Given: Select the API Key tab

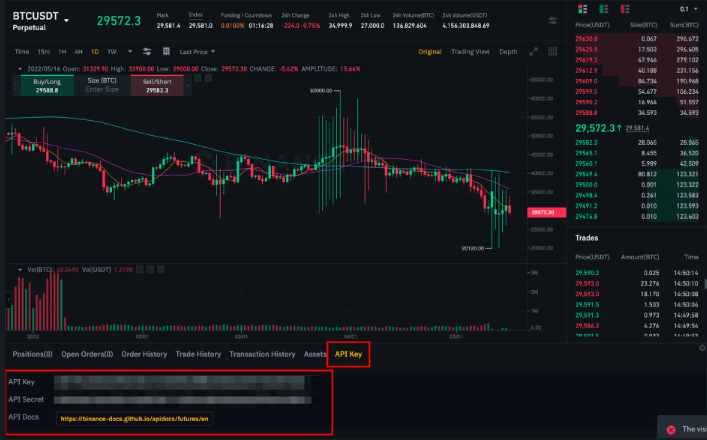Looking at the screenshot, I should (349, 354).
